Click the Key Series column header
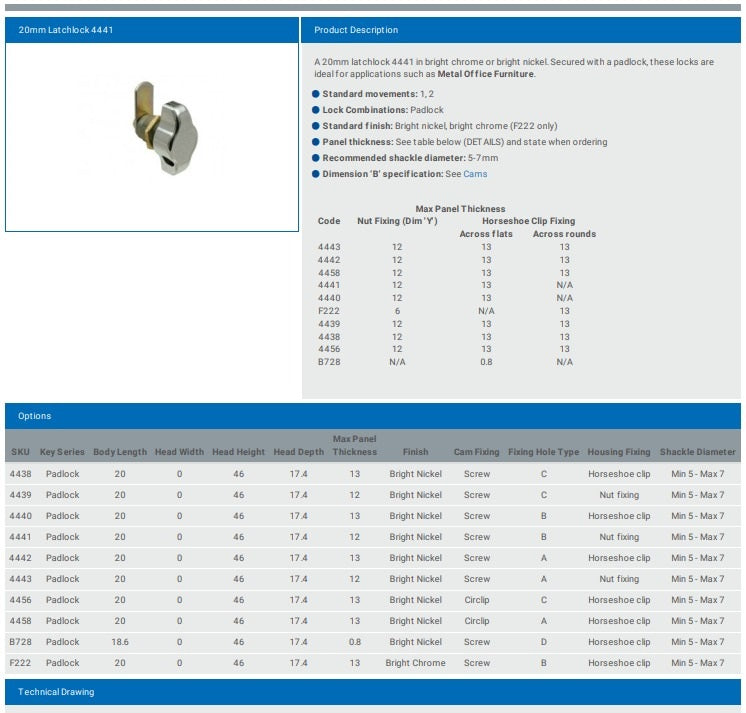 tap(62, 452)
